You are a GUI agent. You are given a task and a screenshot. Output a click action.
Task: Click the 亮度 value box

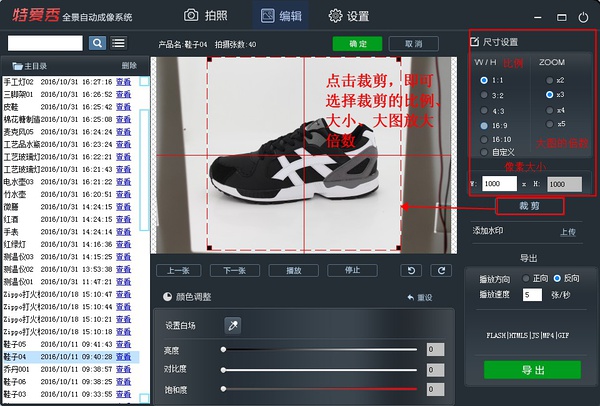[435, 349]
